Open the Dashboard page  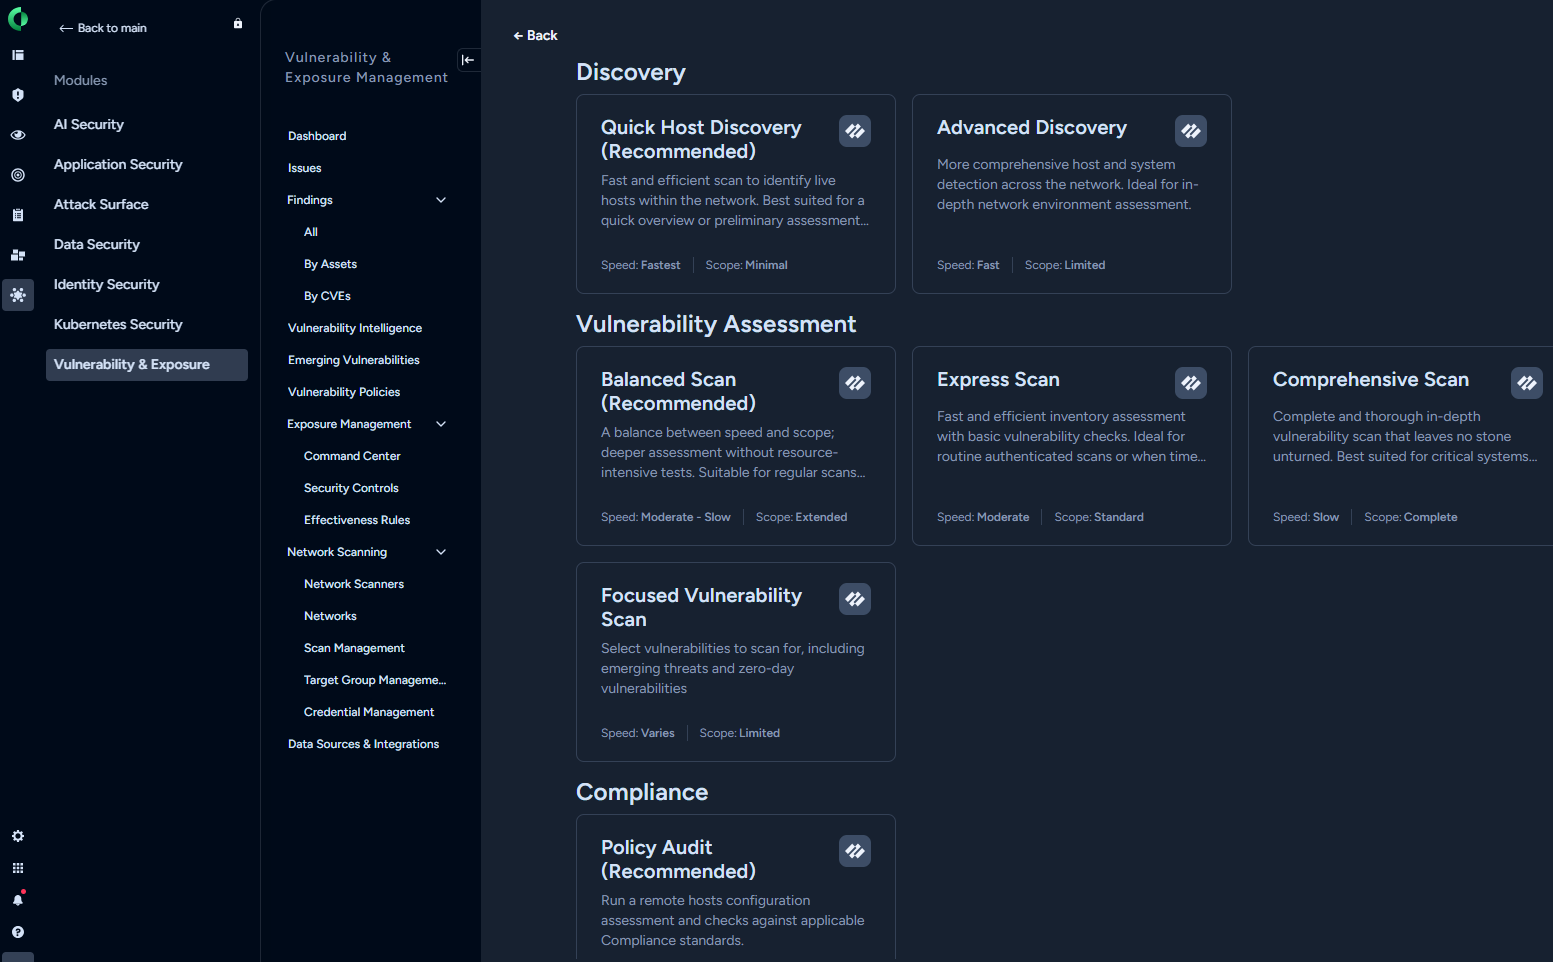(x=317, y=136)
